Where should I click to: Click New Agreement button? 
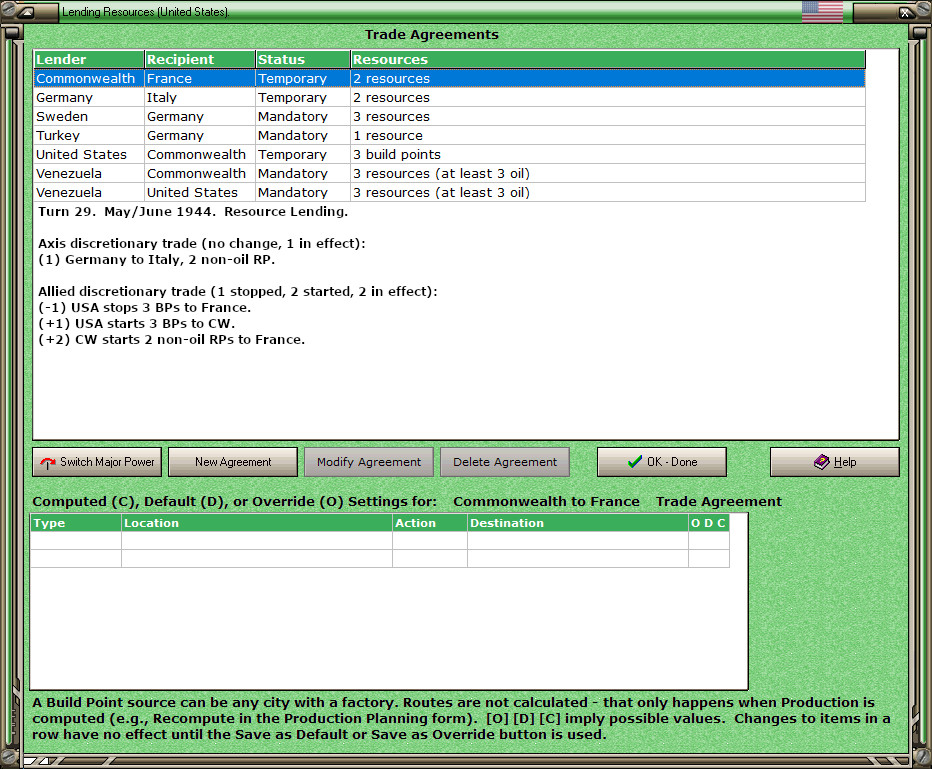click(x=233, y=462)
